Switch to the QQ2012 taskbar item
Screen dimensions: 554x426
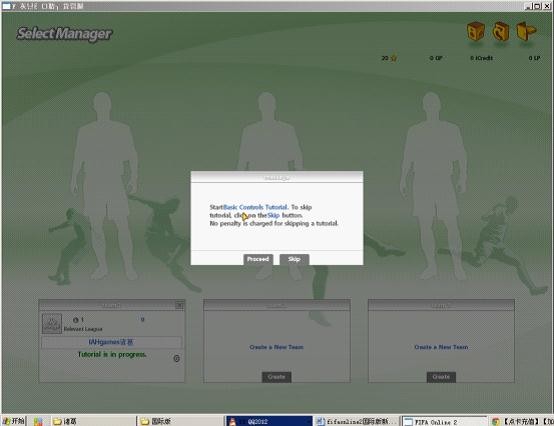click(269, 421)
